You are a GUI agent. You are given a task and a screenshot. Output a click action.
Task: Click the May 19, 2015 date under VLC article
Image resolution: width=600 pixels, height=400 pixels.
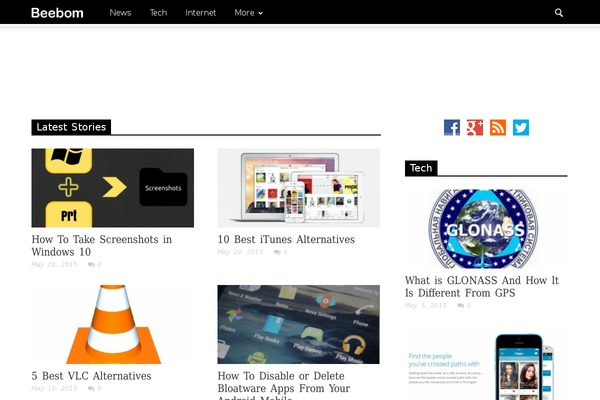coord(54,389)
